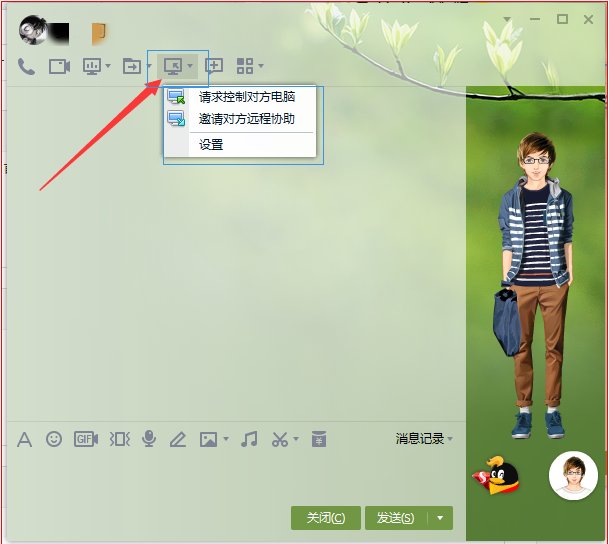Click the orange door icon beside avatar
Image resolution: width=609 pixels, height=544 pixels.
[99, 33]
